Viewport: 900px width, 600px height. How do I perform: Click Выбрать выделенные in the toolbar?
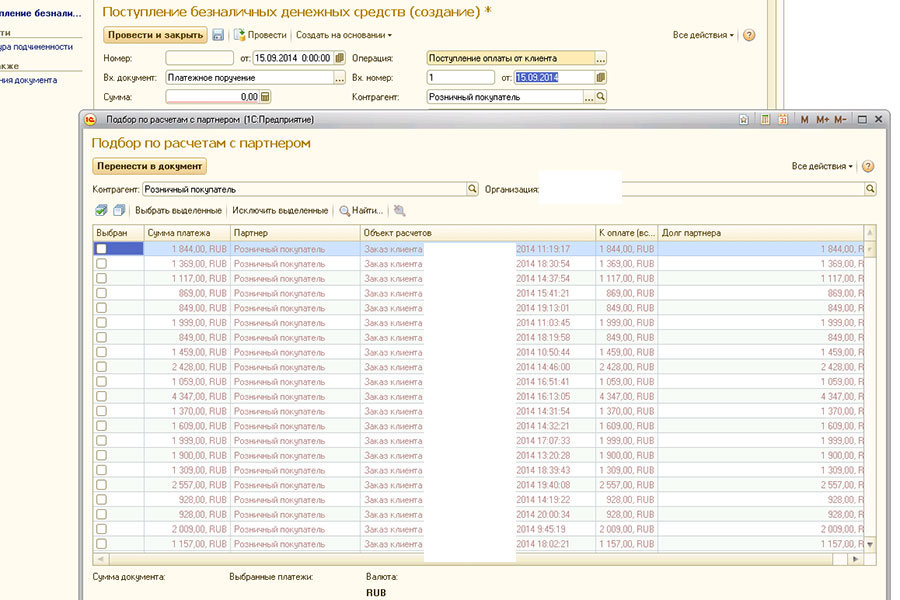178,211
